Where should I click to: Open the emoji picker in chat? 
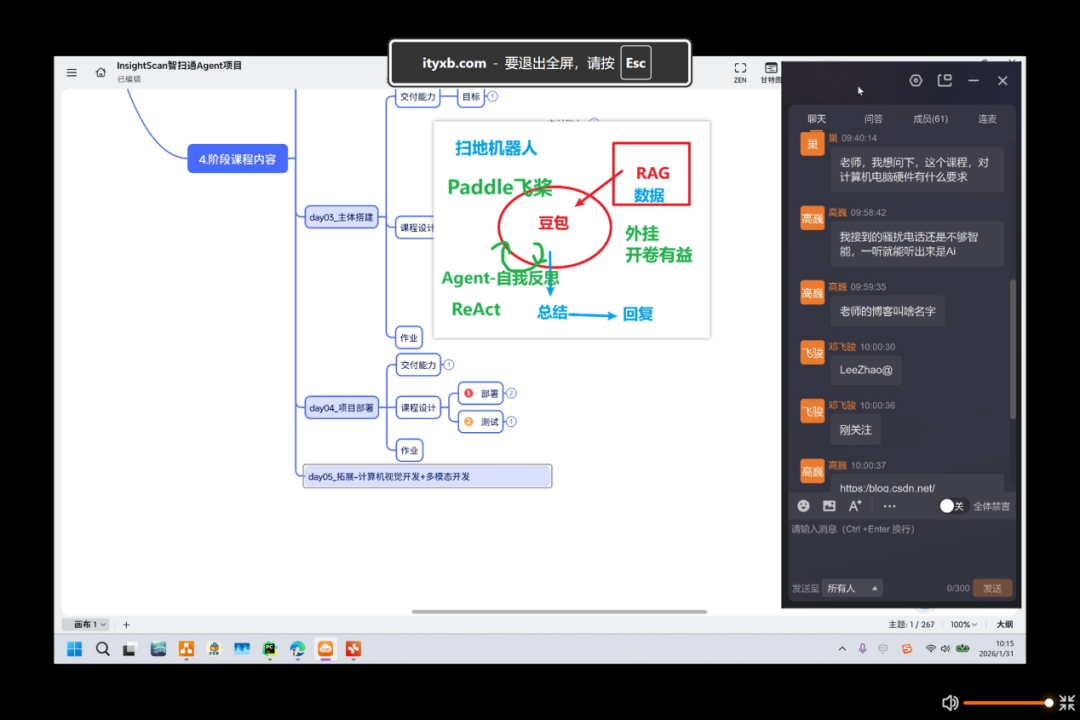803,506
